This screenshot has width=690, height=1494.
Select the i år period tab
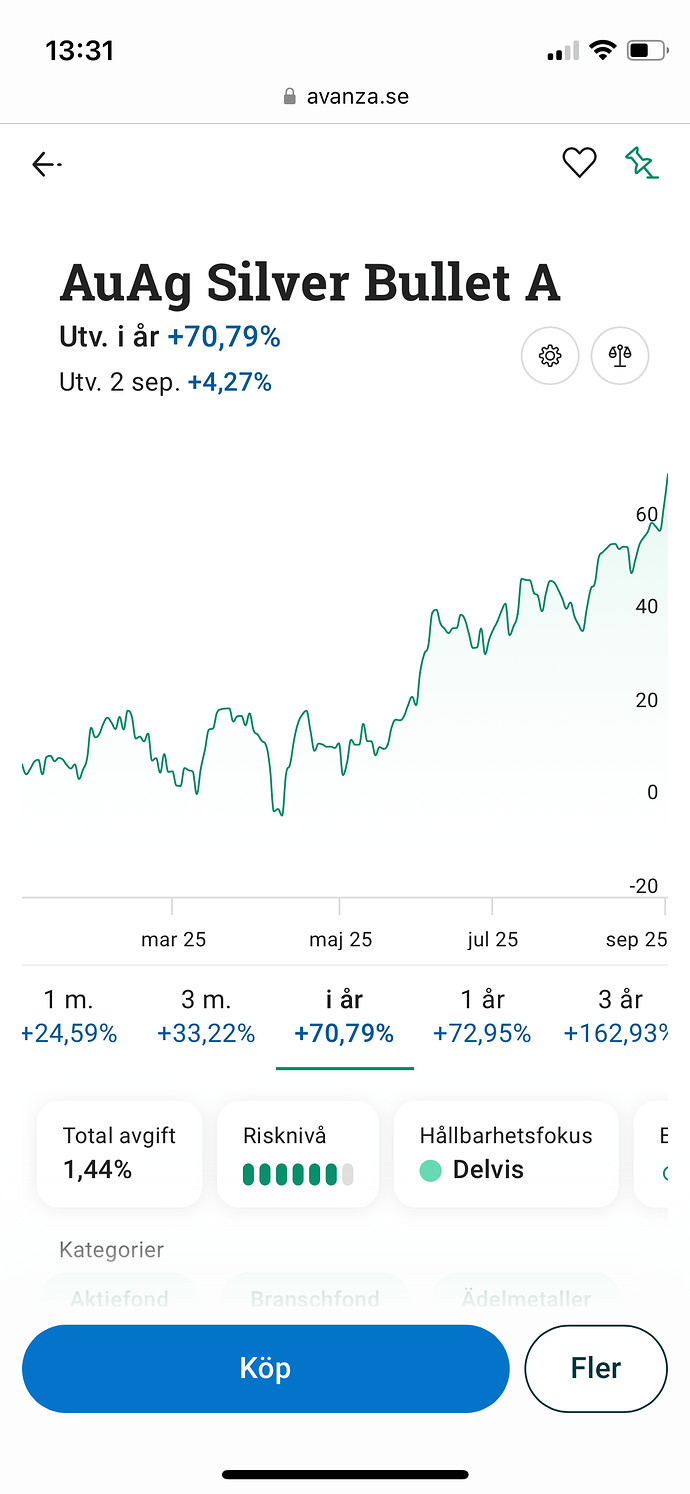pyautogui.click(x=344, y=1016)
